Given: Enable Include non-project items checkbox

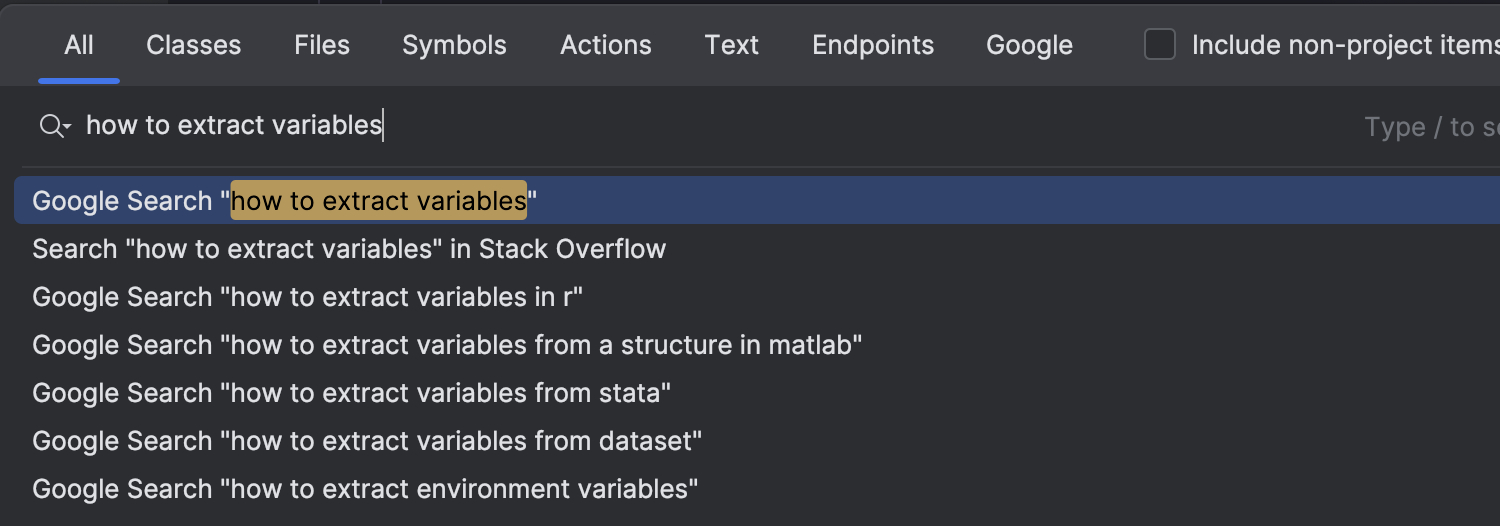Looking at the screenshot, I should [1160, 45].
